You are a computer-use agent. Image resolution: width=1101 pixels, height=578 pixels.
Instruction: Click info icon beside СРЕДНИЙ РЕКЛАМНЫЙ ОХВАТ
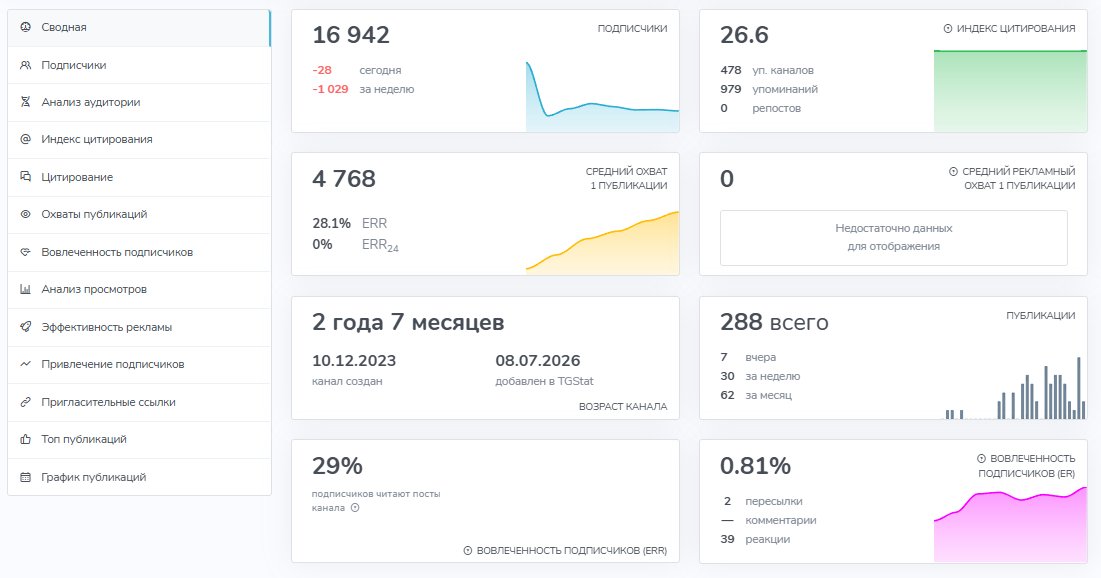click(x=954, y=171)
